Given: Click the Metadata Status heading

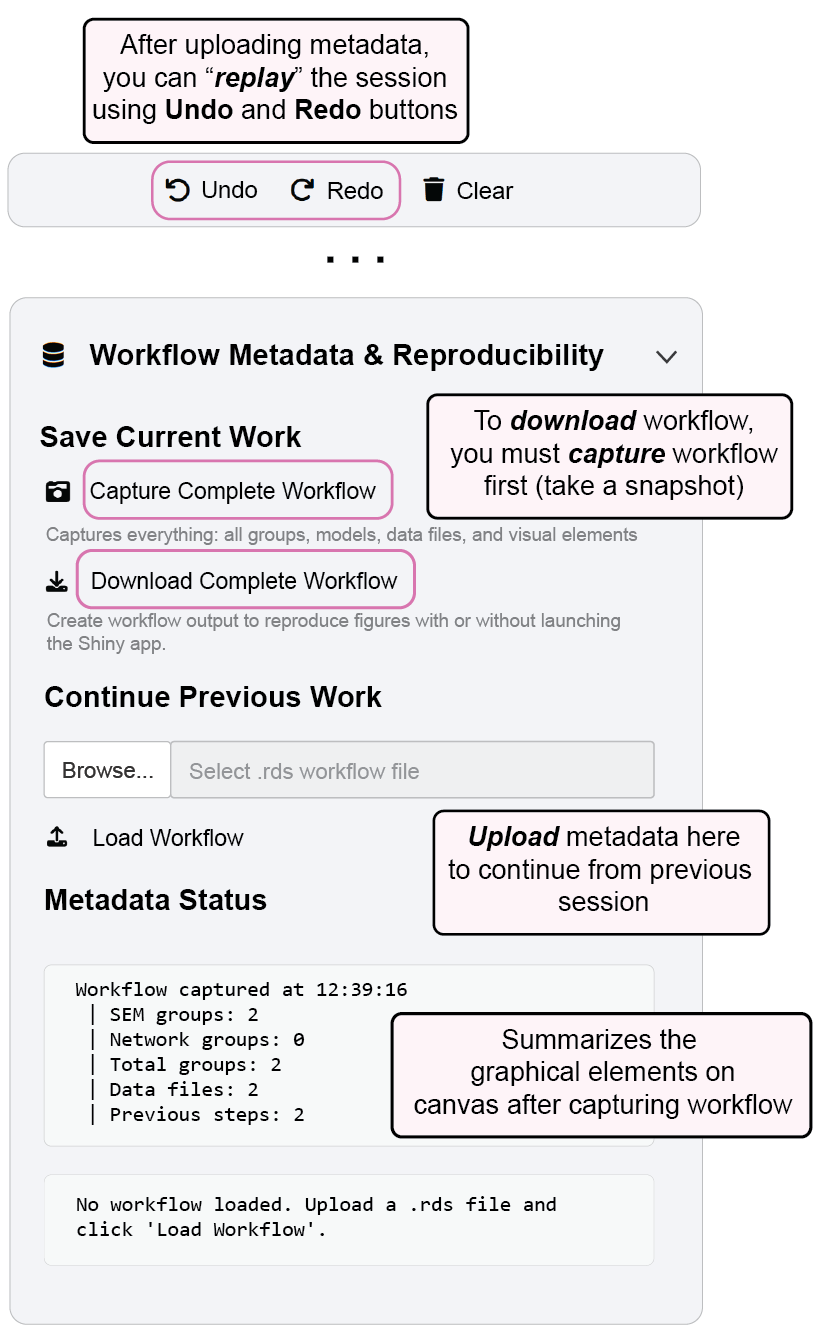Looking at the screenshot, I should point(155,900).
